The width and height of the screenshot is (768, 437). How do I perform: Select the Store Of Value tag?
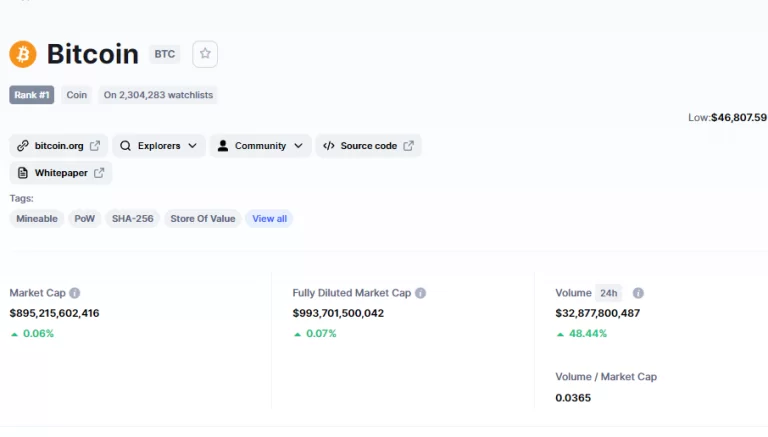click(202, 219)
